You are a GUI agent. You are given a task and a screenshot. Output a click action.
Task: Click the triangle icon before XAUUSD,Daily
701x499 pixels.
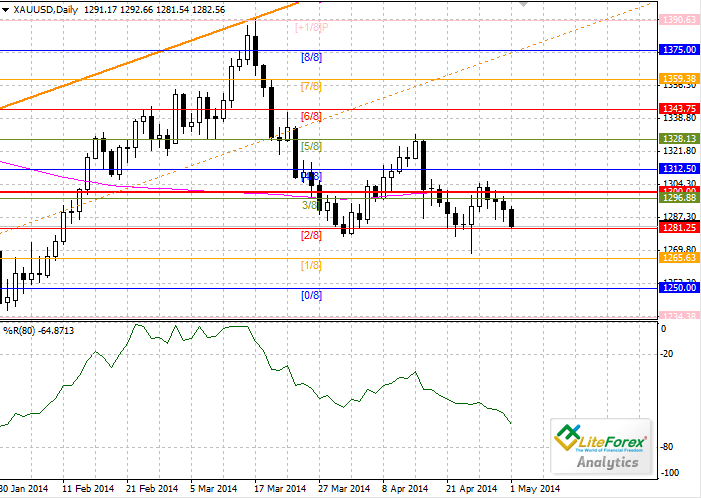[6, 8]
